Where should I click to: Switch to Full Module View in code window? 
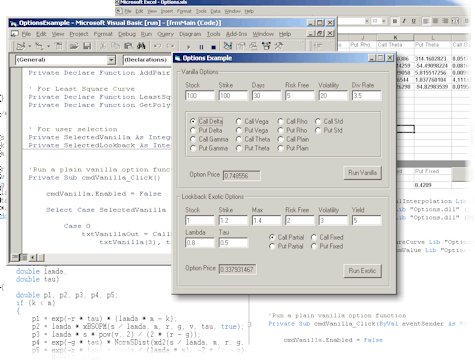[x=24, y=257]
